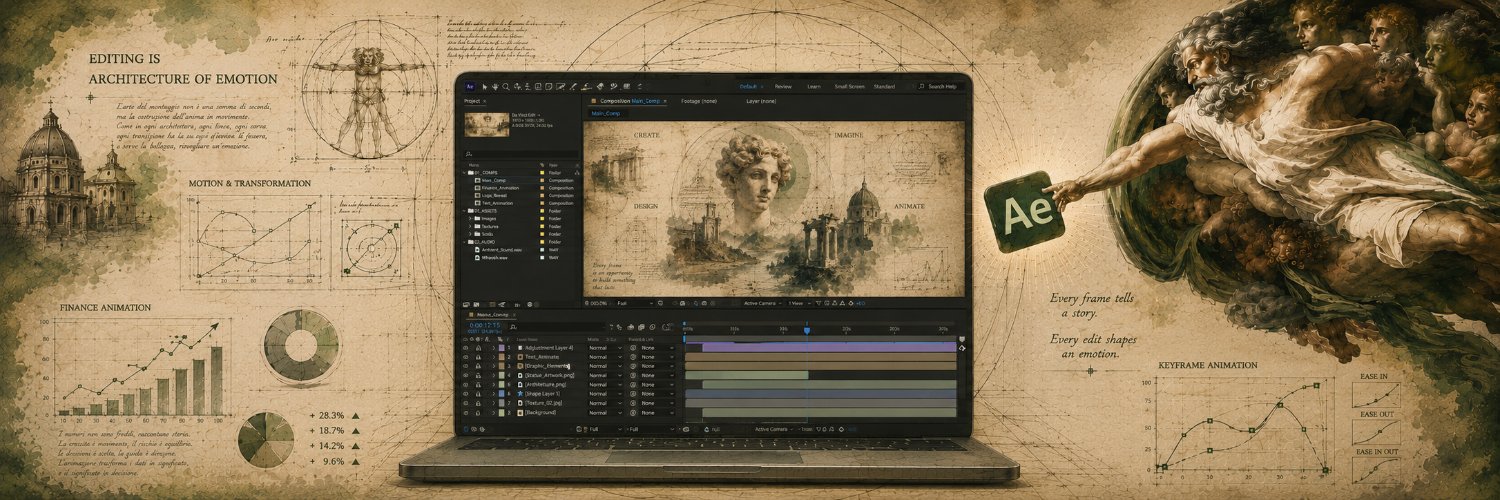Collapse the 02_ASSETS folder
This screenshot has width=1500, height=500.
464,211
